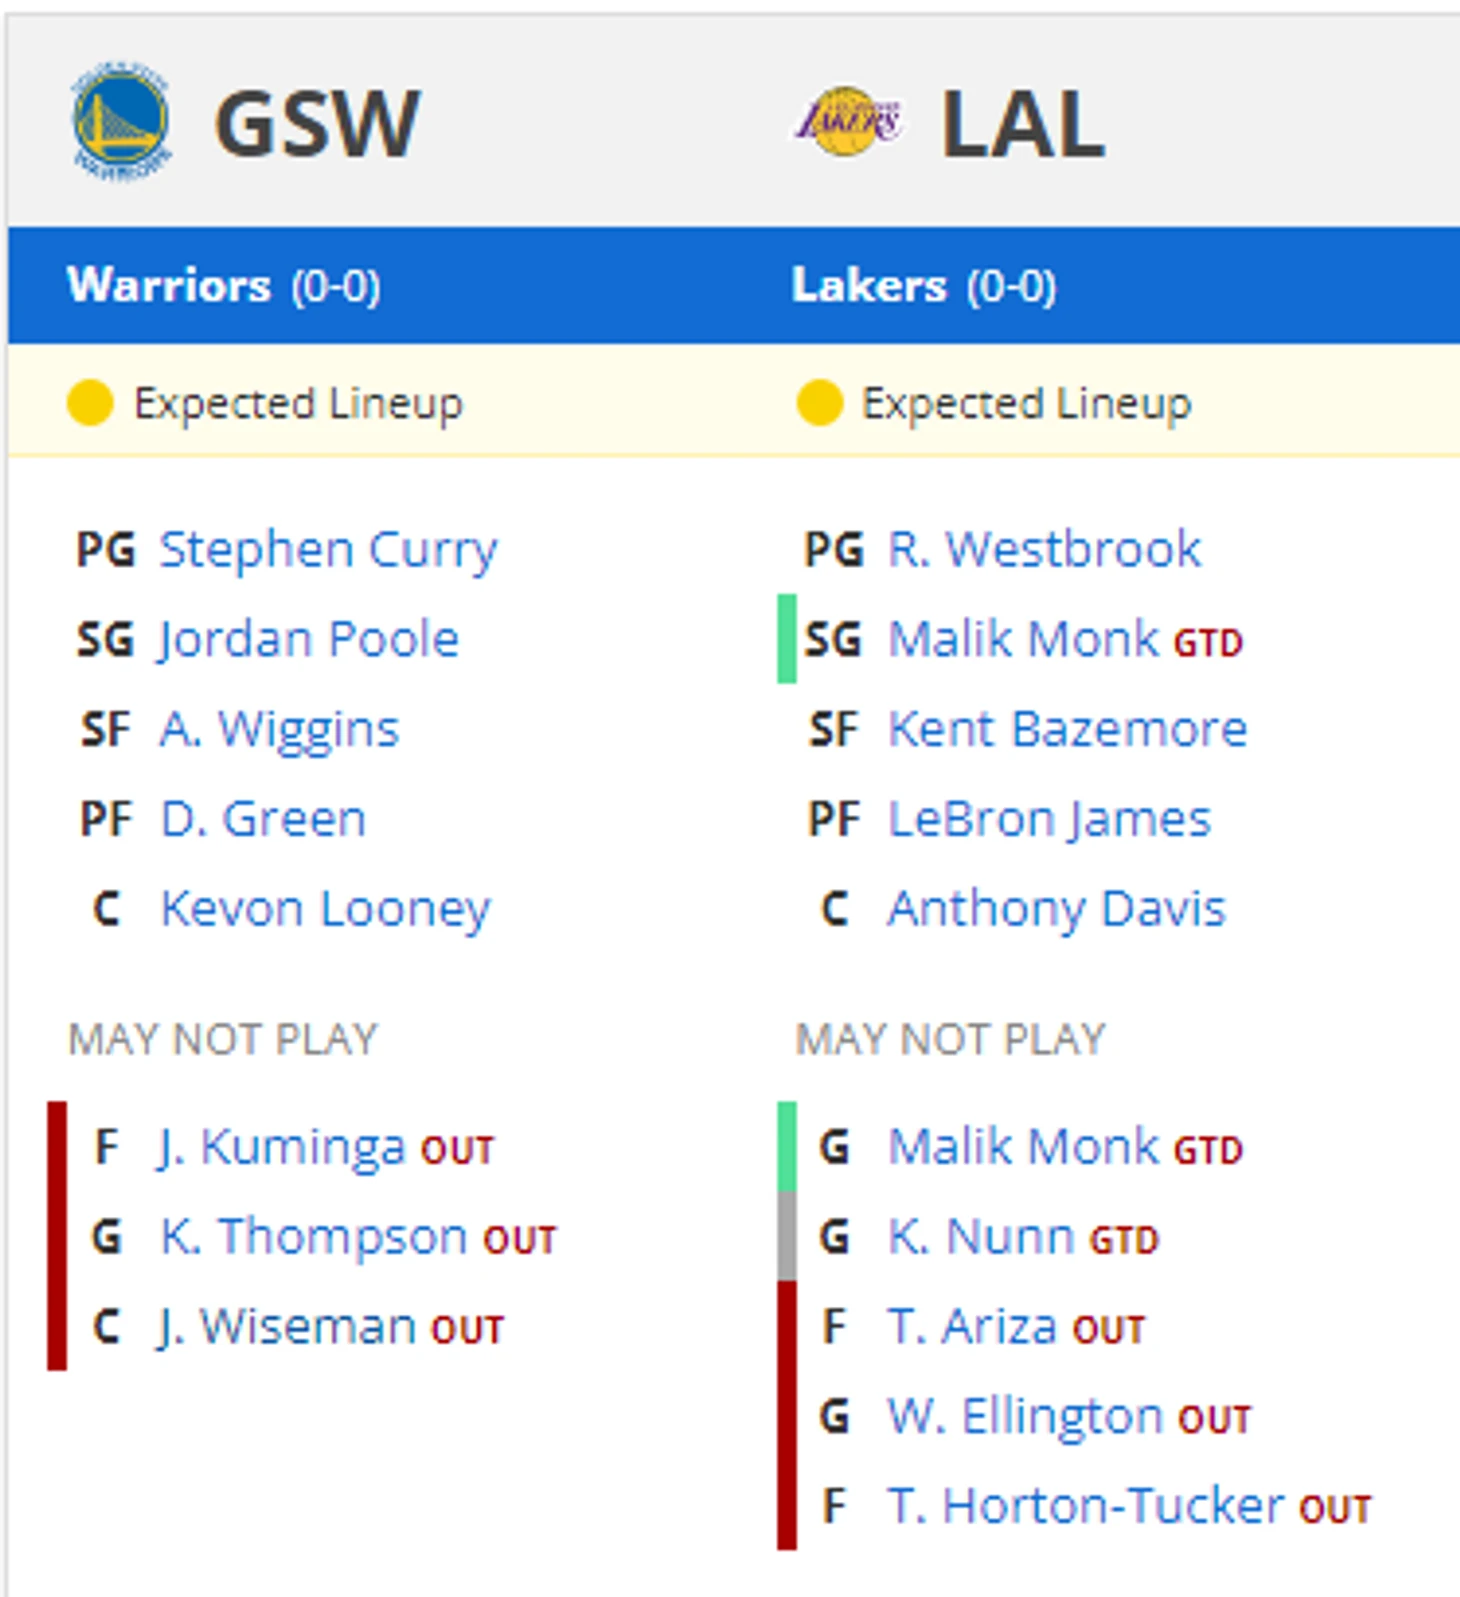Click the Los Angeles Lakers logo icon

click(849, 122)
